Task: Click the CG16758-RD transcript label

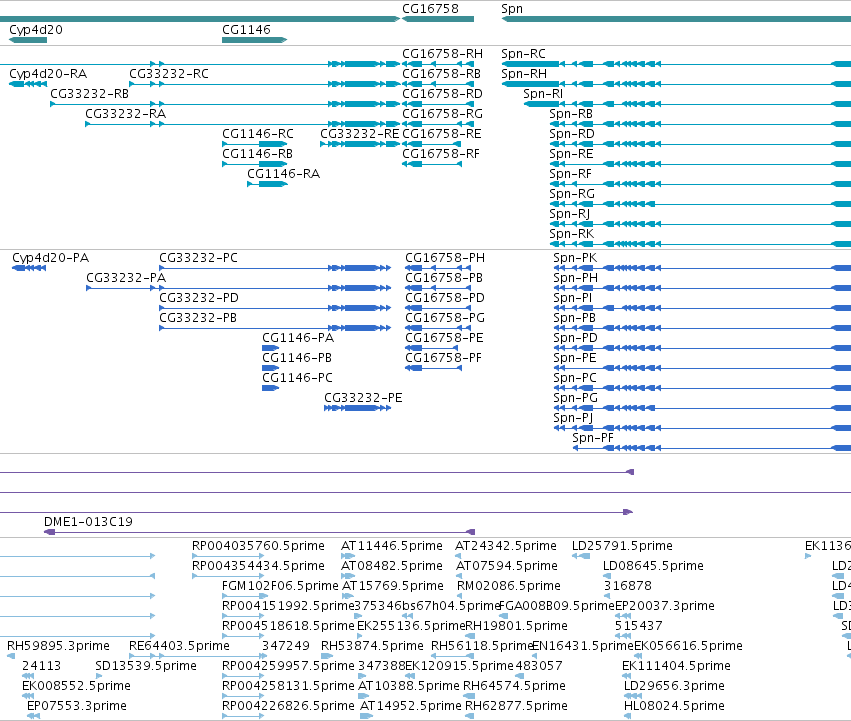Action: [x=442, y=94]
